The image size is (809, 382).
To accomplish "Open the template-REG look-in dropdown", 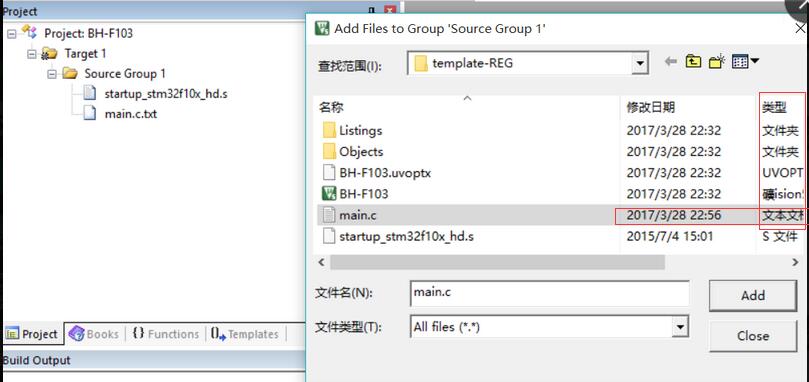I will coord(640,63).
